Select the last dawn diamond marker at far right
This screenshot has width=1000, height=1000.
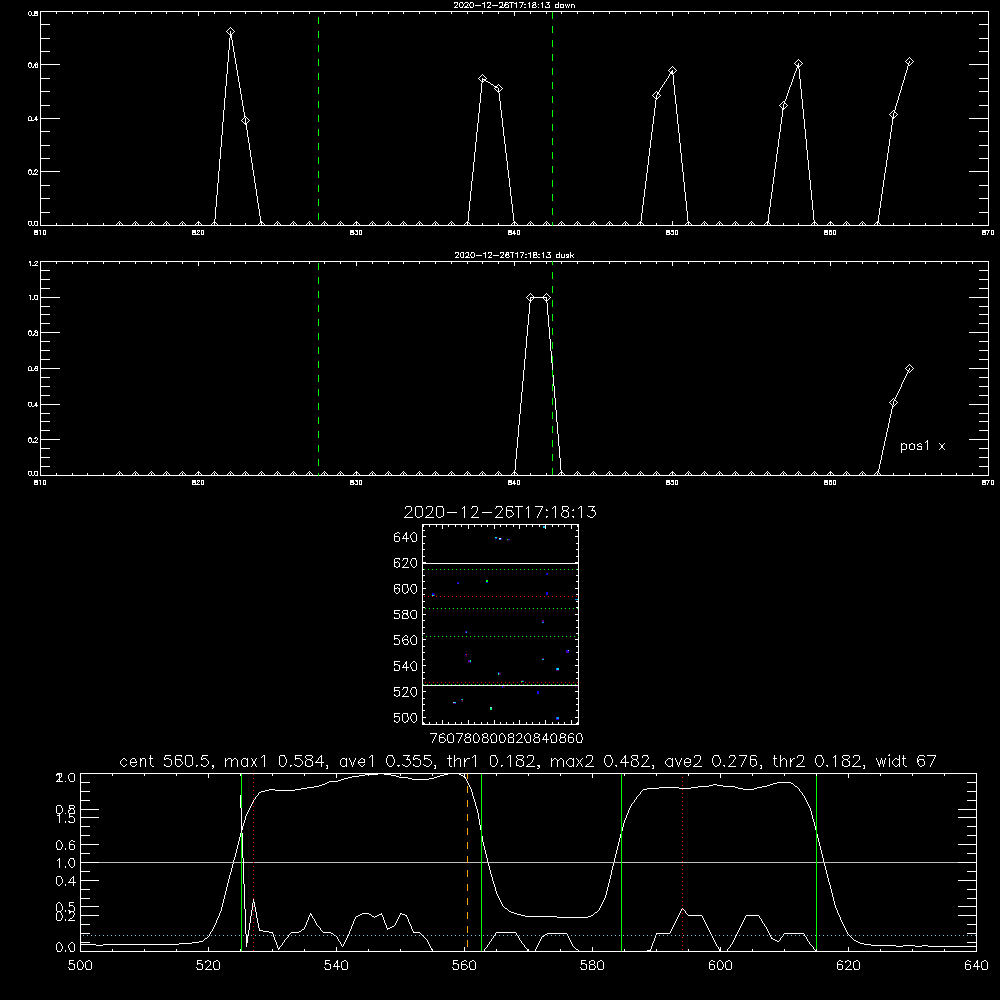[909, 62]
